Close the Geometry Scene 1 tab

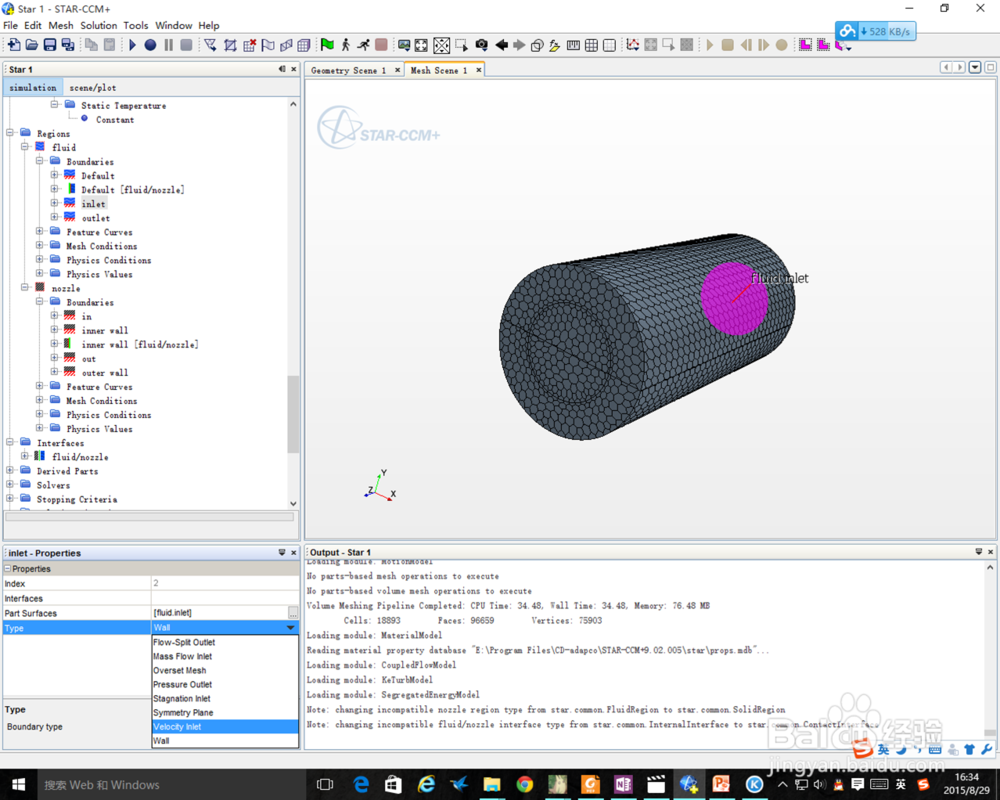[397, 70]
